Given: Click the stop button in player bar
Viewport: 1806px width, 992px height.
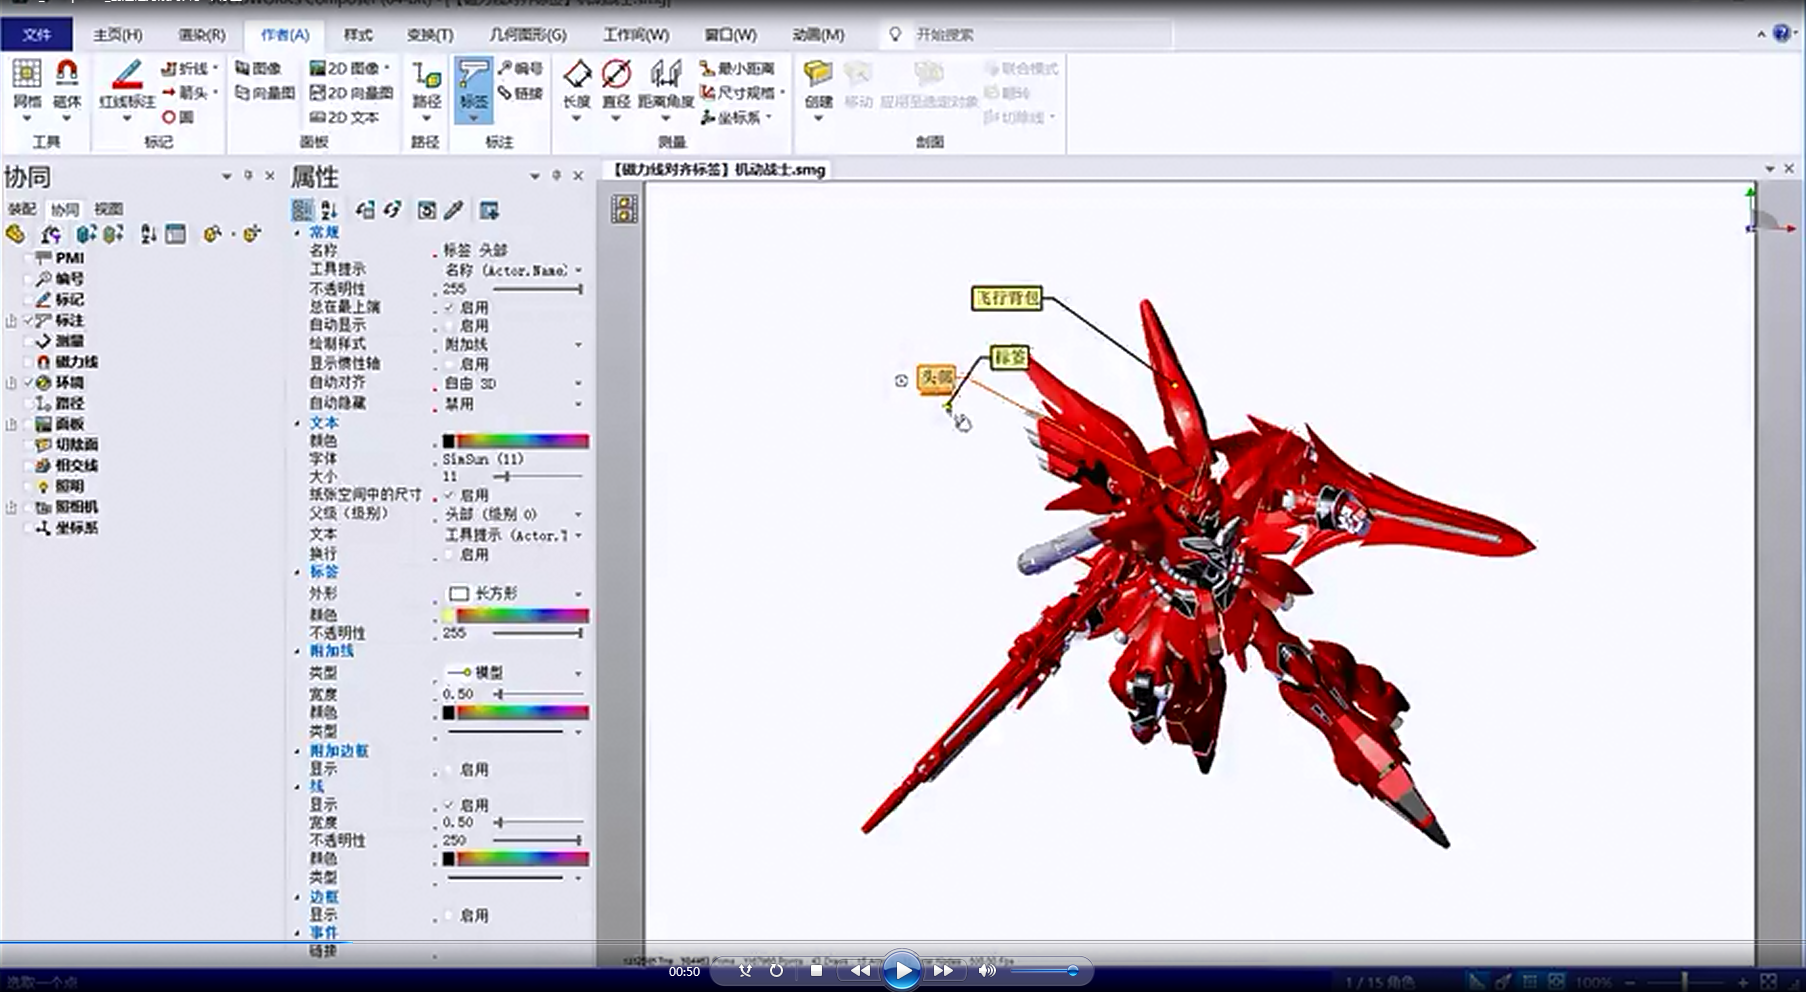Looking at the screenshot, I should point(816,970).
